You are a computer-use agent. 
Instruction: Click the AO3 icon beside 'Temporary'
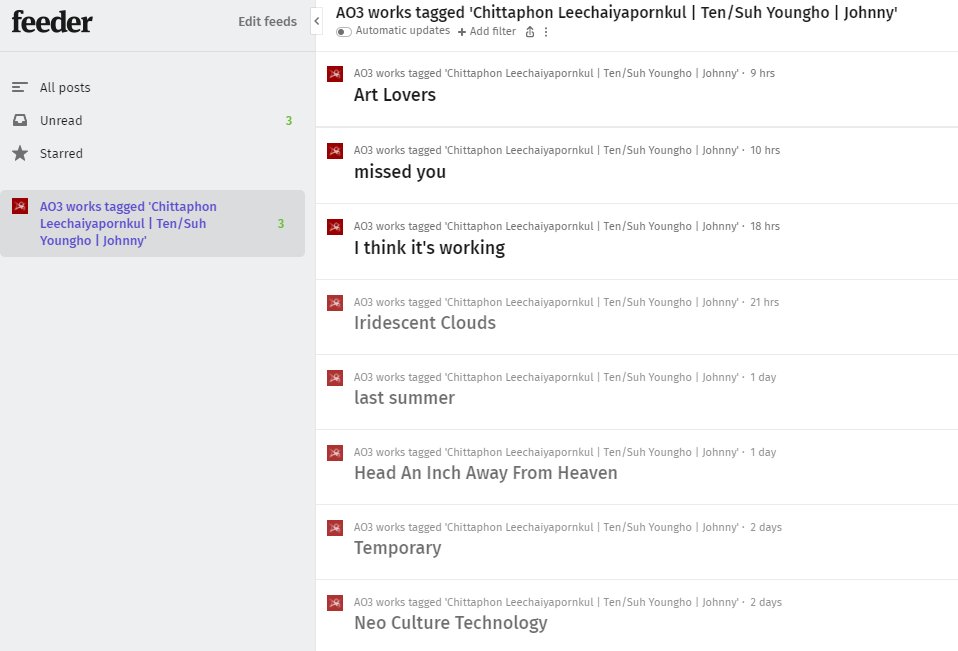[335, 528]
